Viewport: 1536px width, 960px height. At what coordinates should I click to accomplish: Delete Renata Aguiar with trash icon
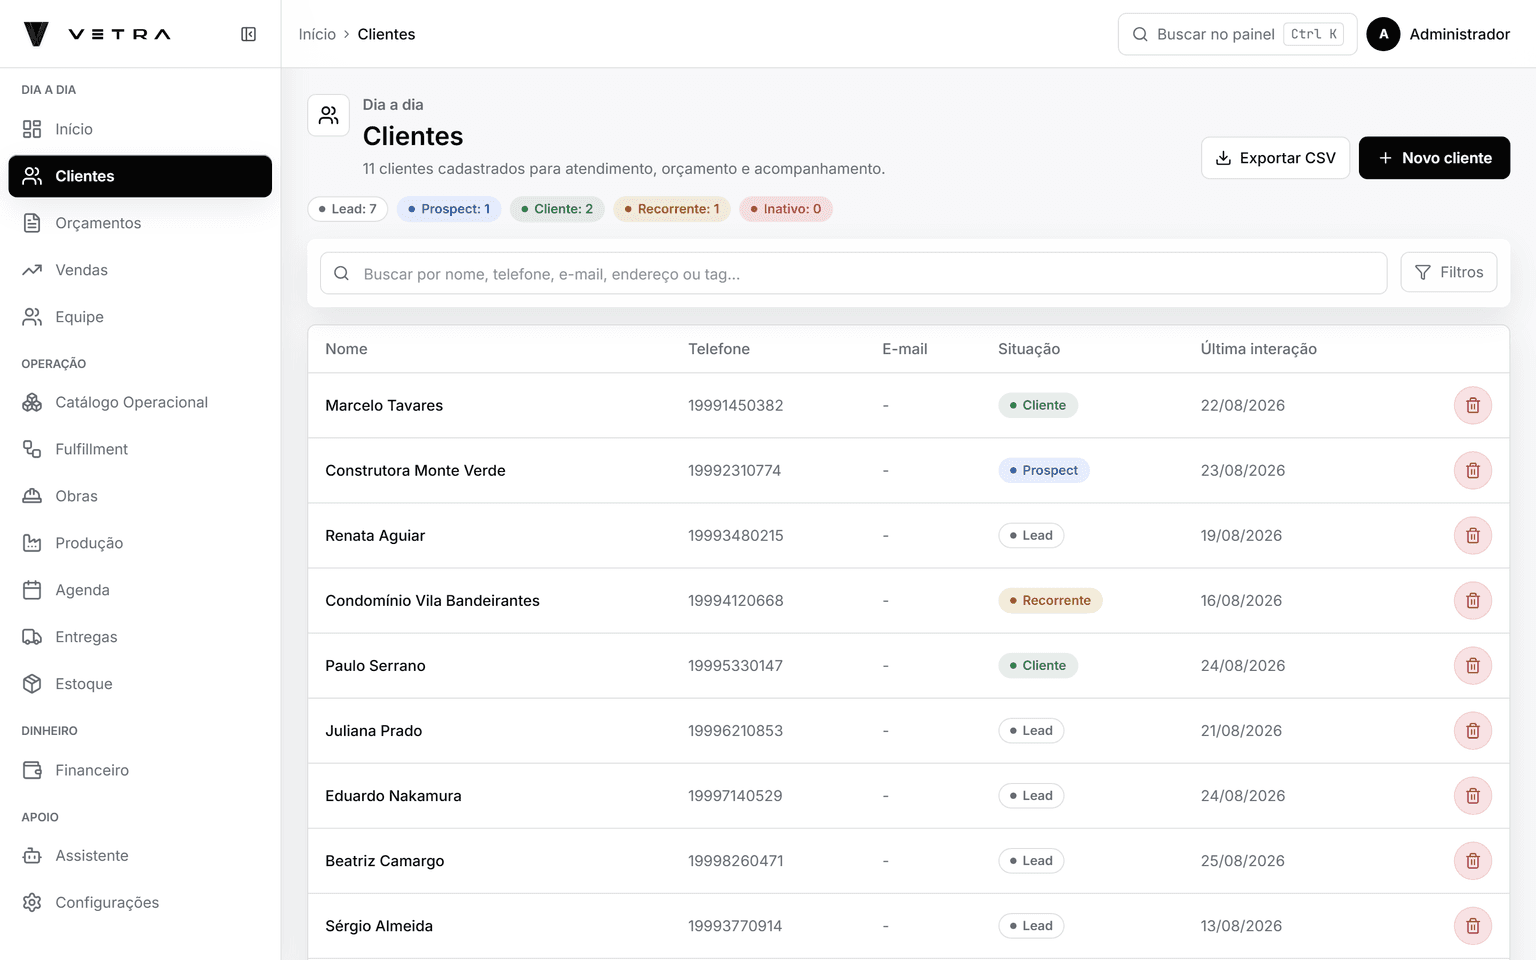1473,535
